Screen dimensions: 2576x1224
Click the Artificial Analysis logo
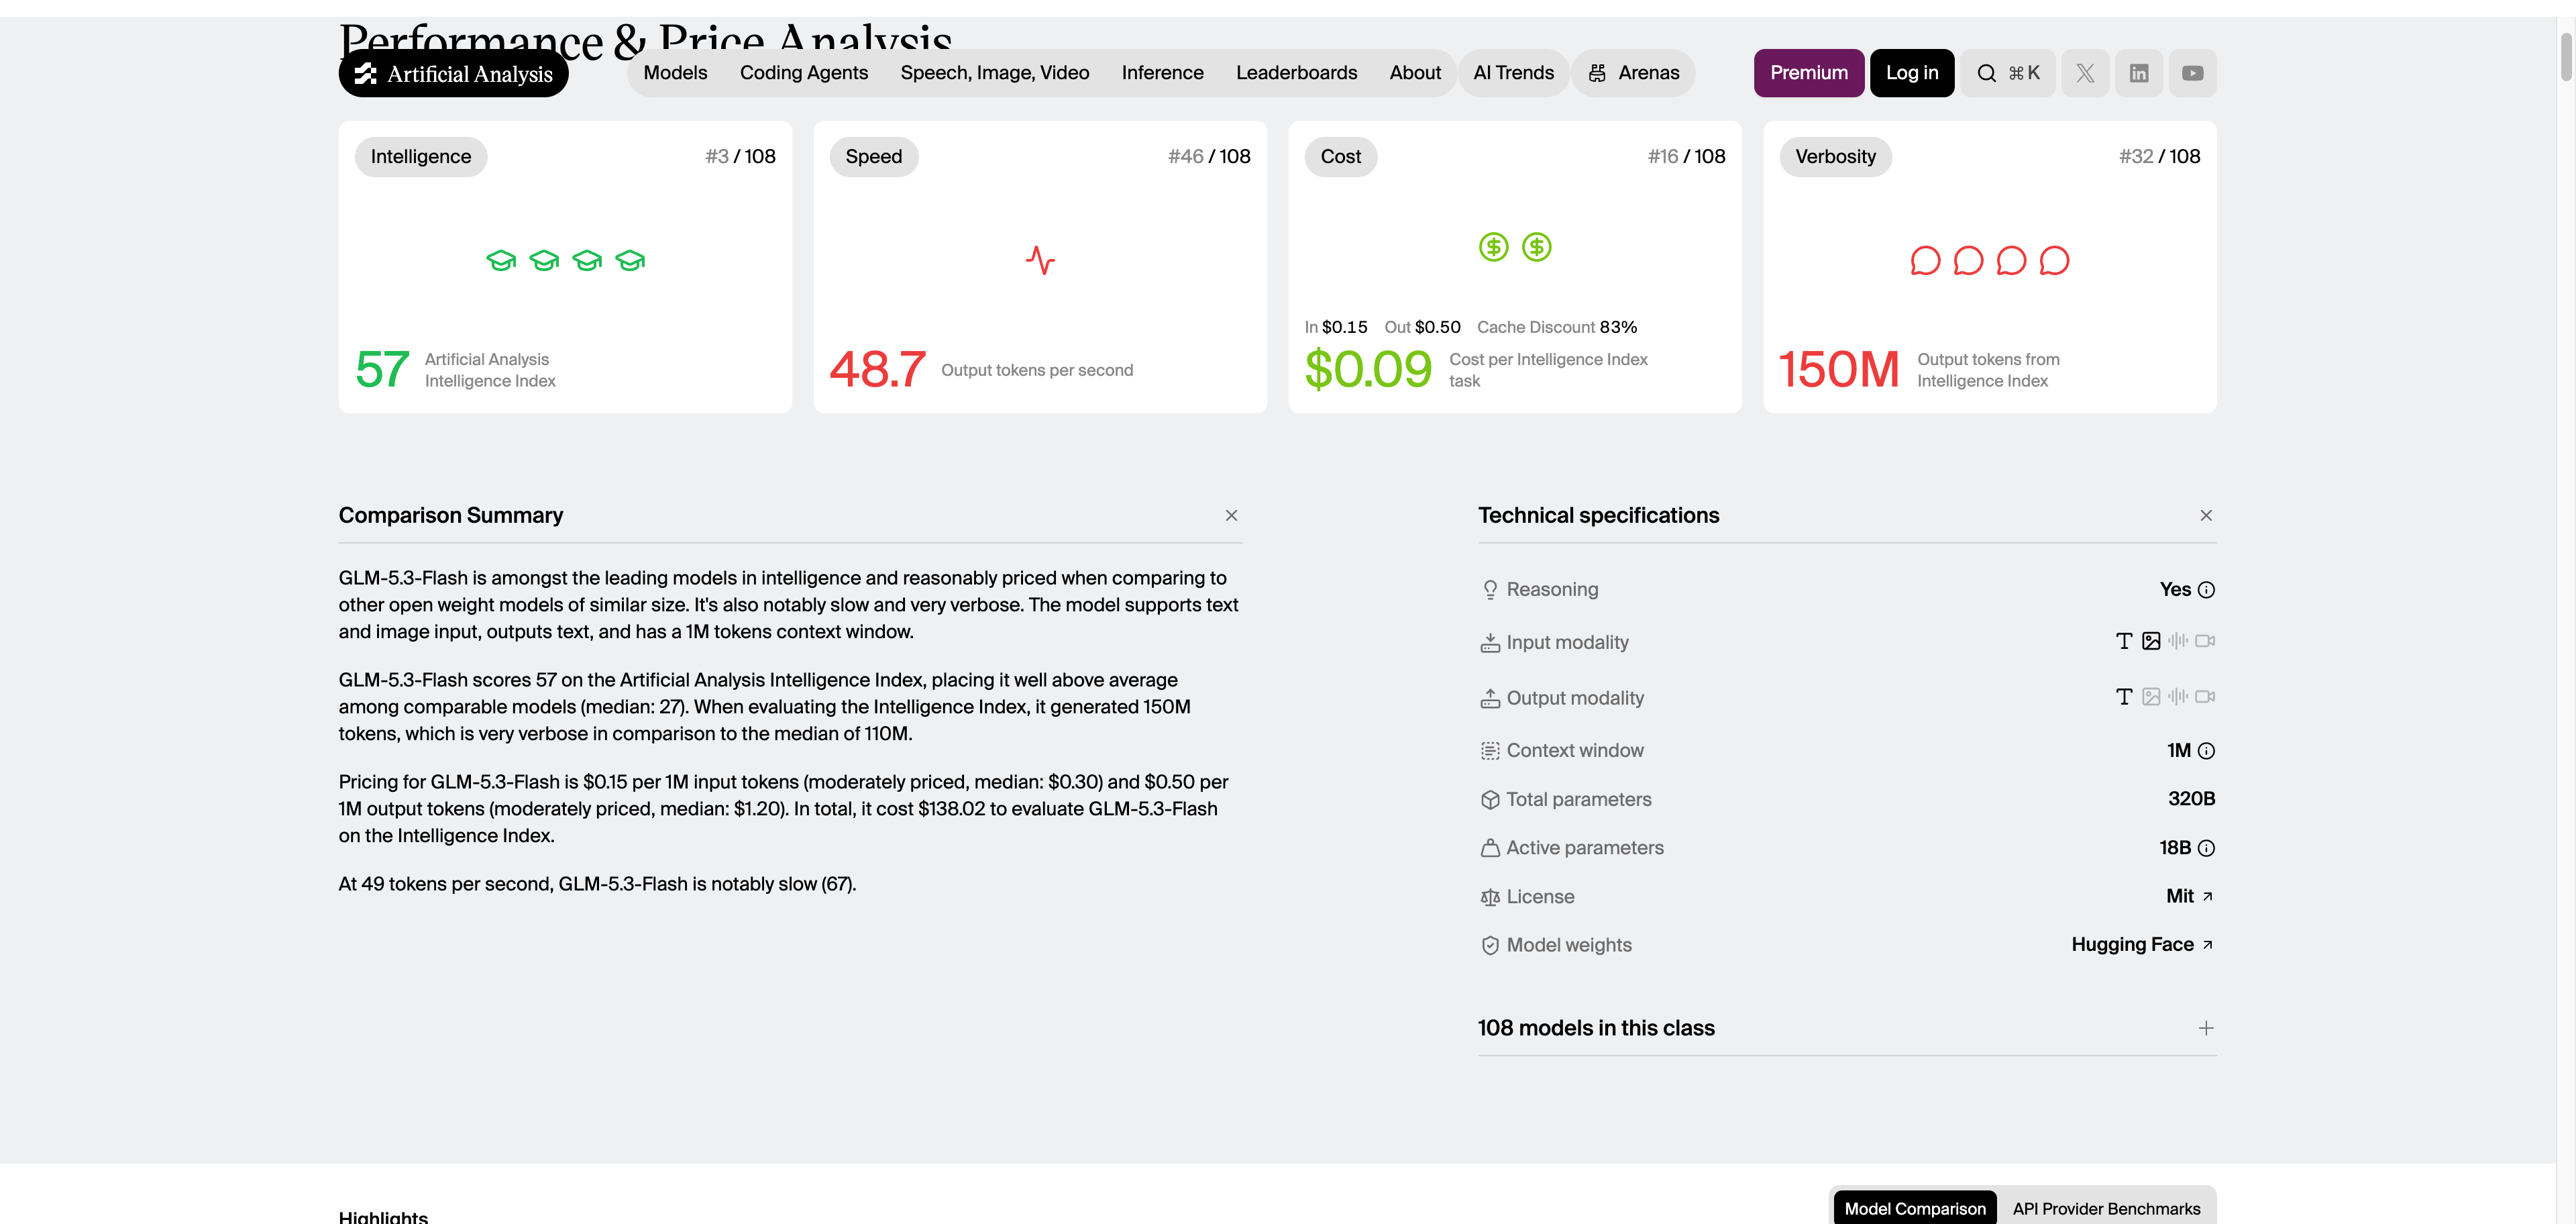click(453, 73)
